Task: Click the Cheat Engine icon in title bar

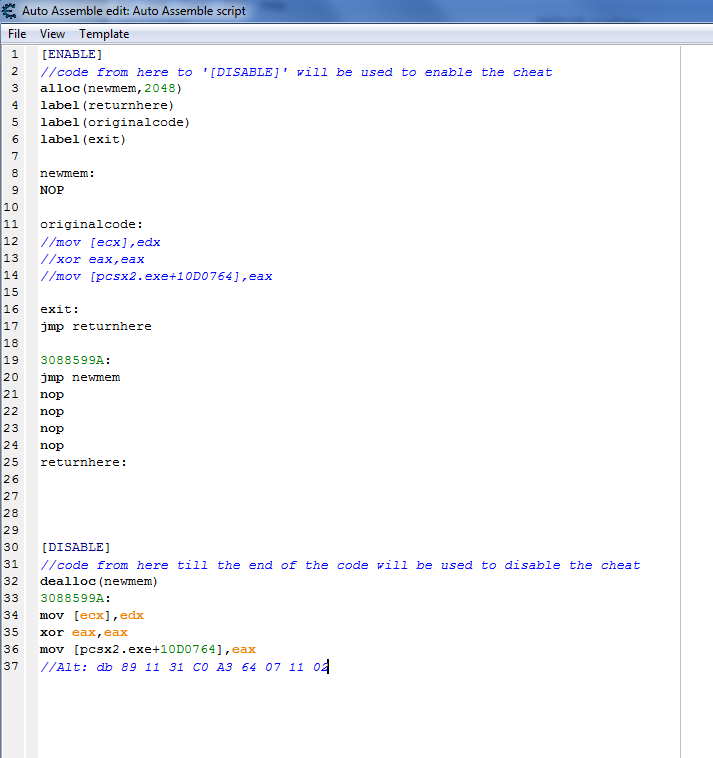Action: tap(10, 11)
